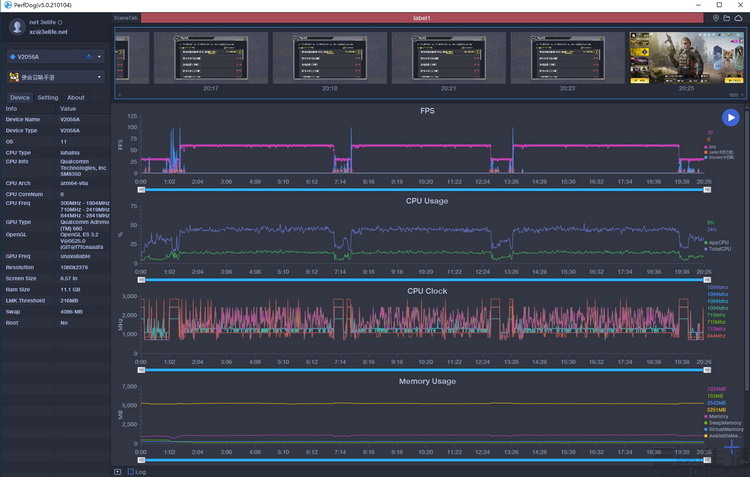
Task: Enable the Log checkbox
Action: pyautogui.click(x=131, y=472)
